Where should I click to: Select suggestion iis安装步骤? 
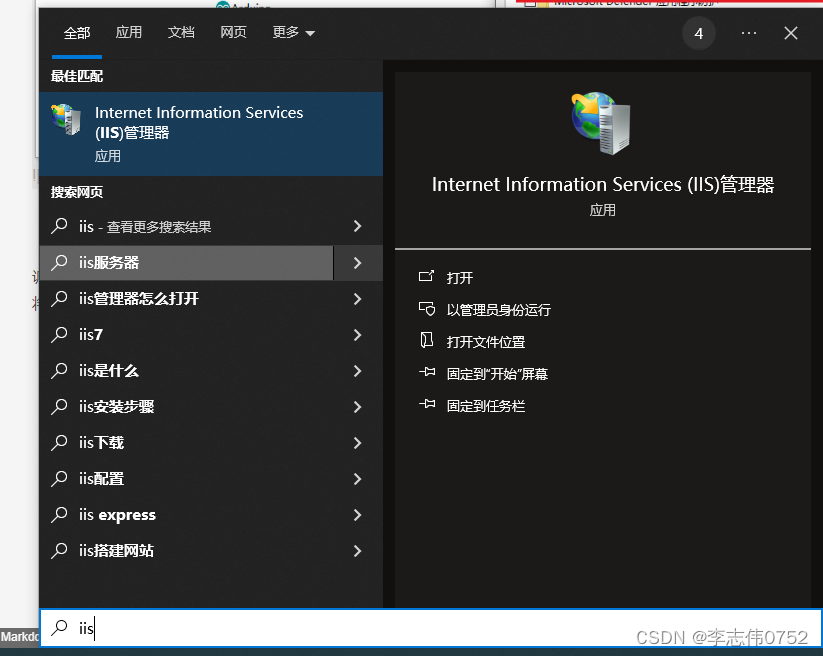186,407
